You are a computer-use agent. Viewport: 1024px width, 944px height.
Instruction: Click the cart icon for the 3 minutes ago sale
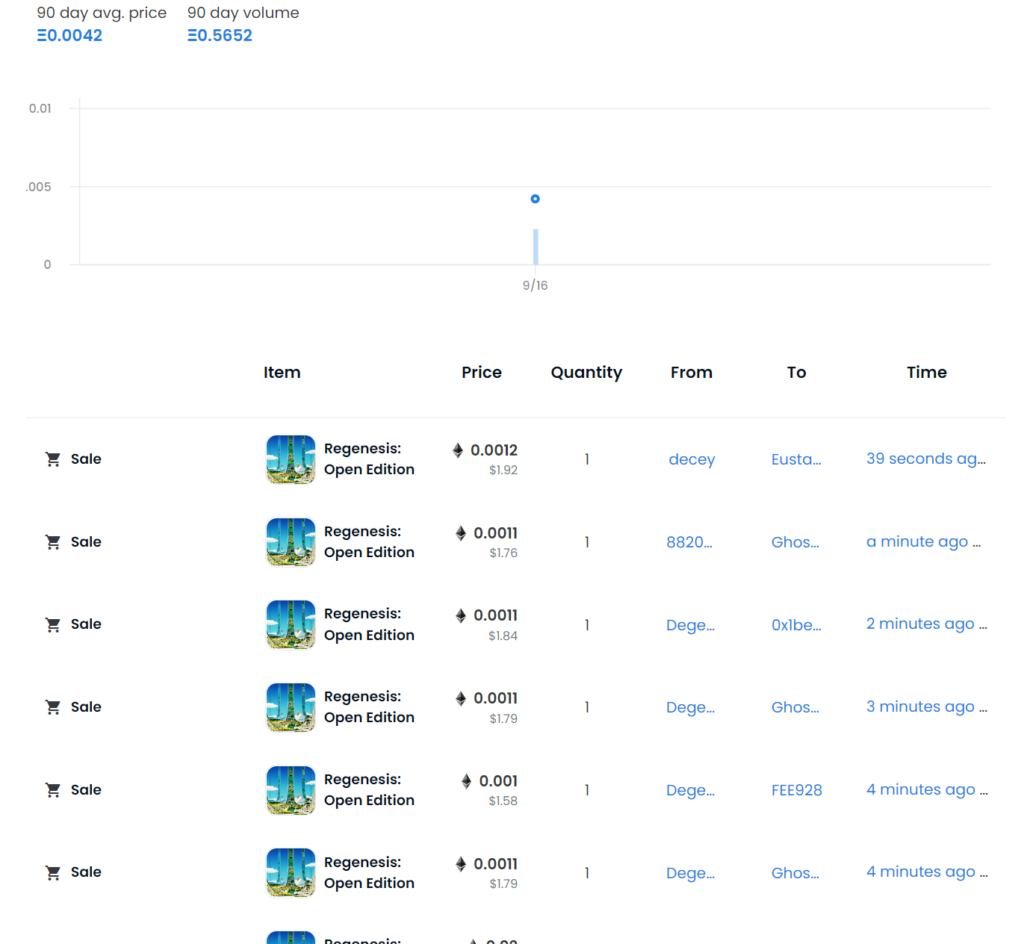53,707
